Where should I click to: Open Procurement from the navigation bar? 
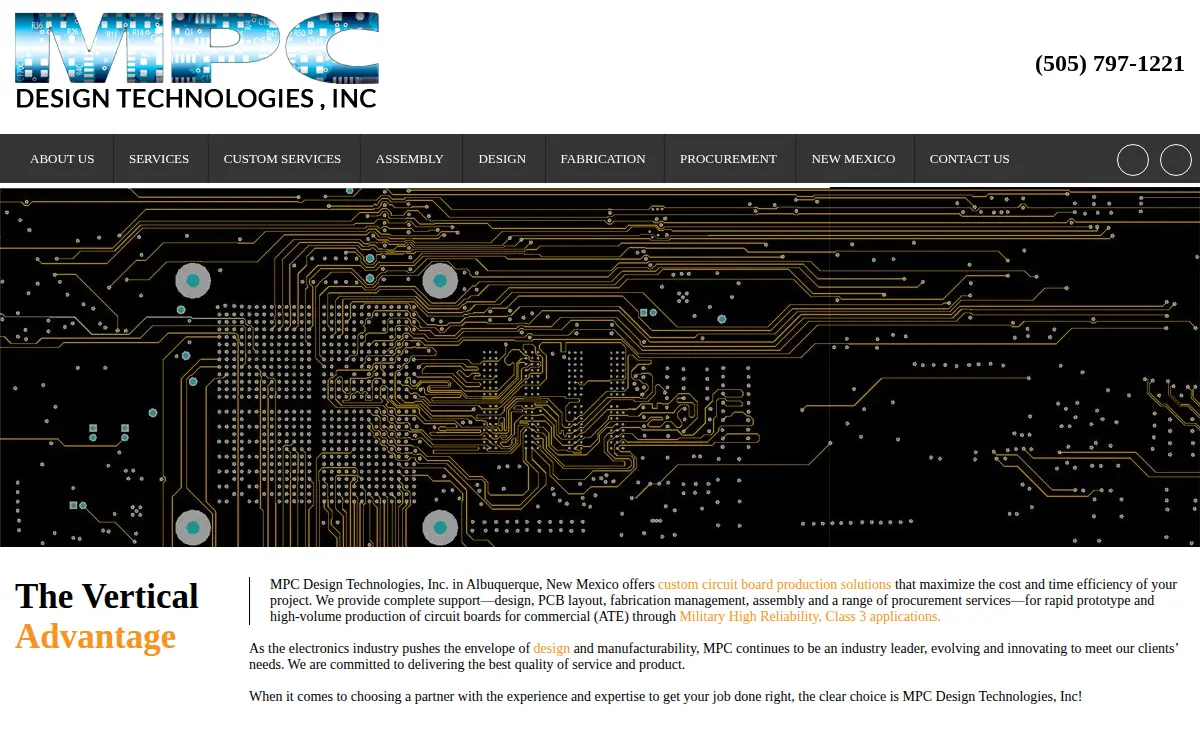(x=728, y=159)
